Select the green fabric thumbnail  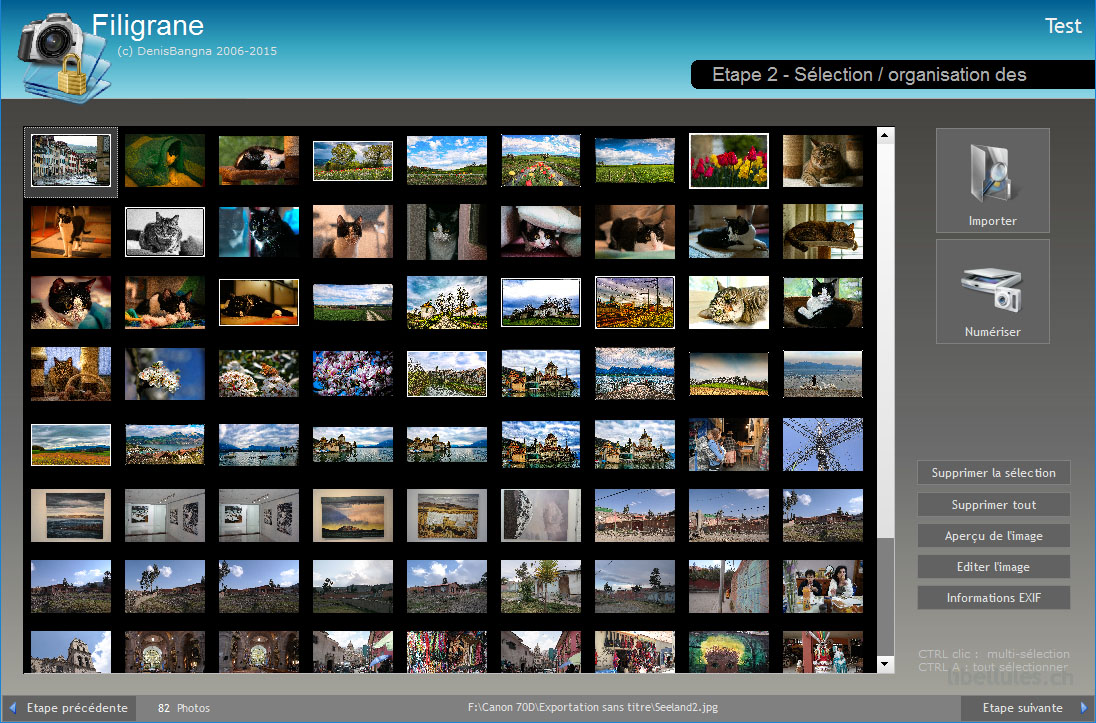click(x=165, y=161)
